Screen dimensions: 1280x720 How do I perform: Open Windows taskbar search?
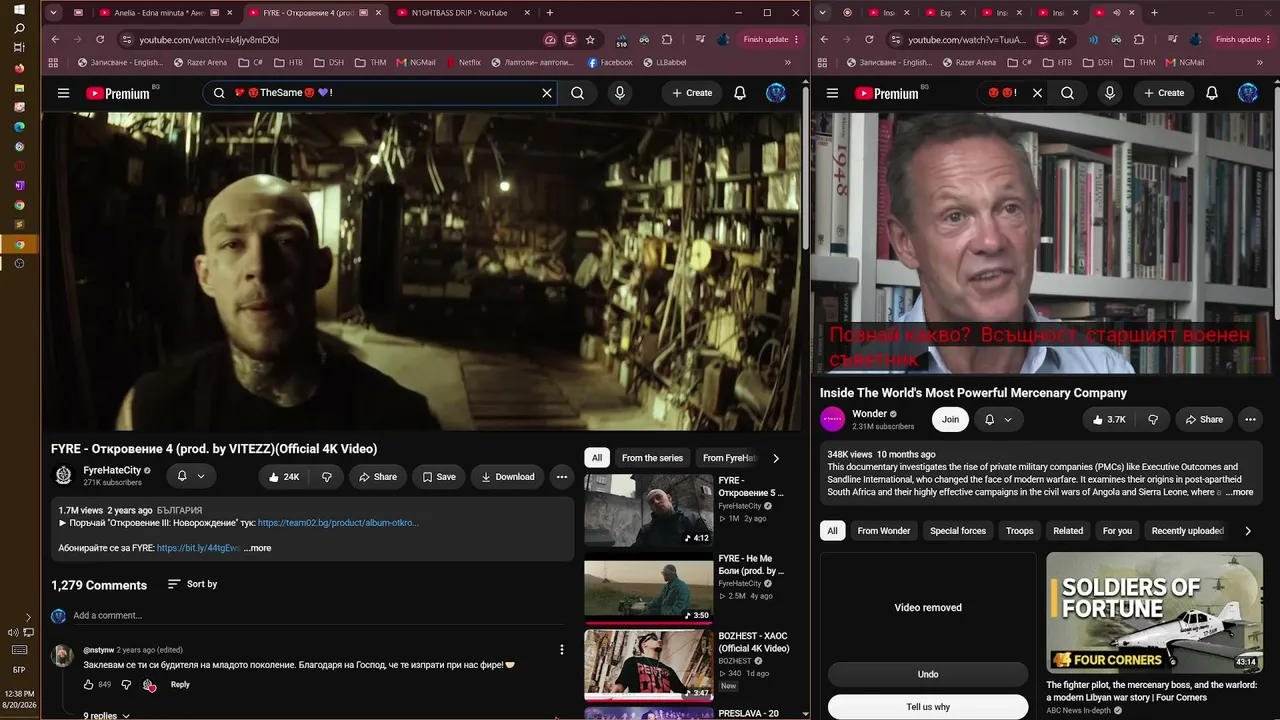point(19,29)
